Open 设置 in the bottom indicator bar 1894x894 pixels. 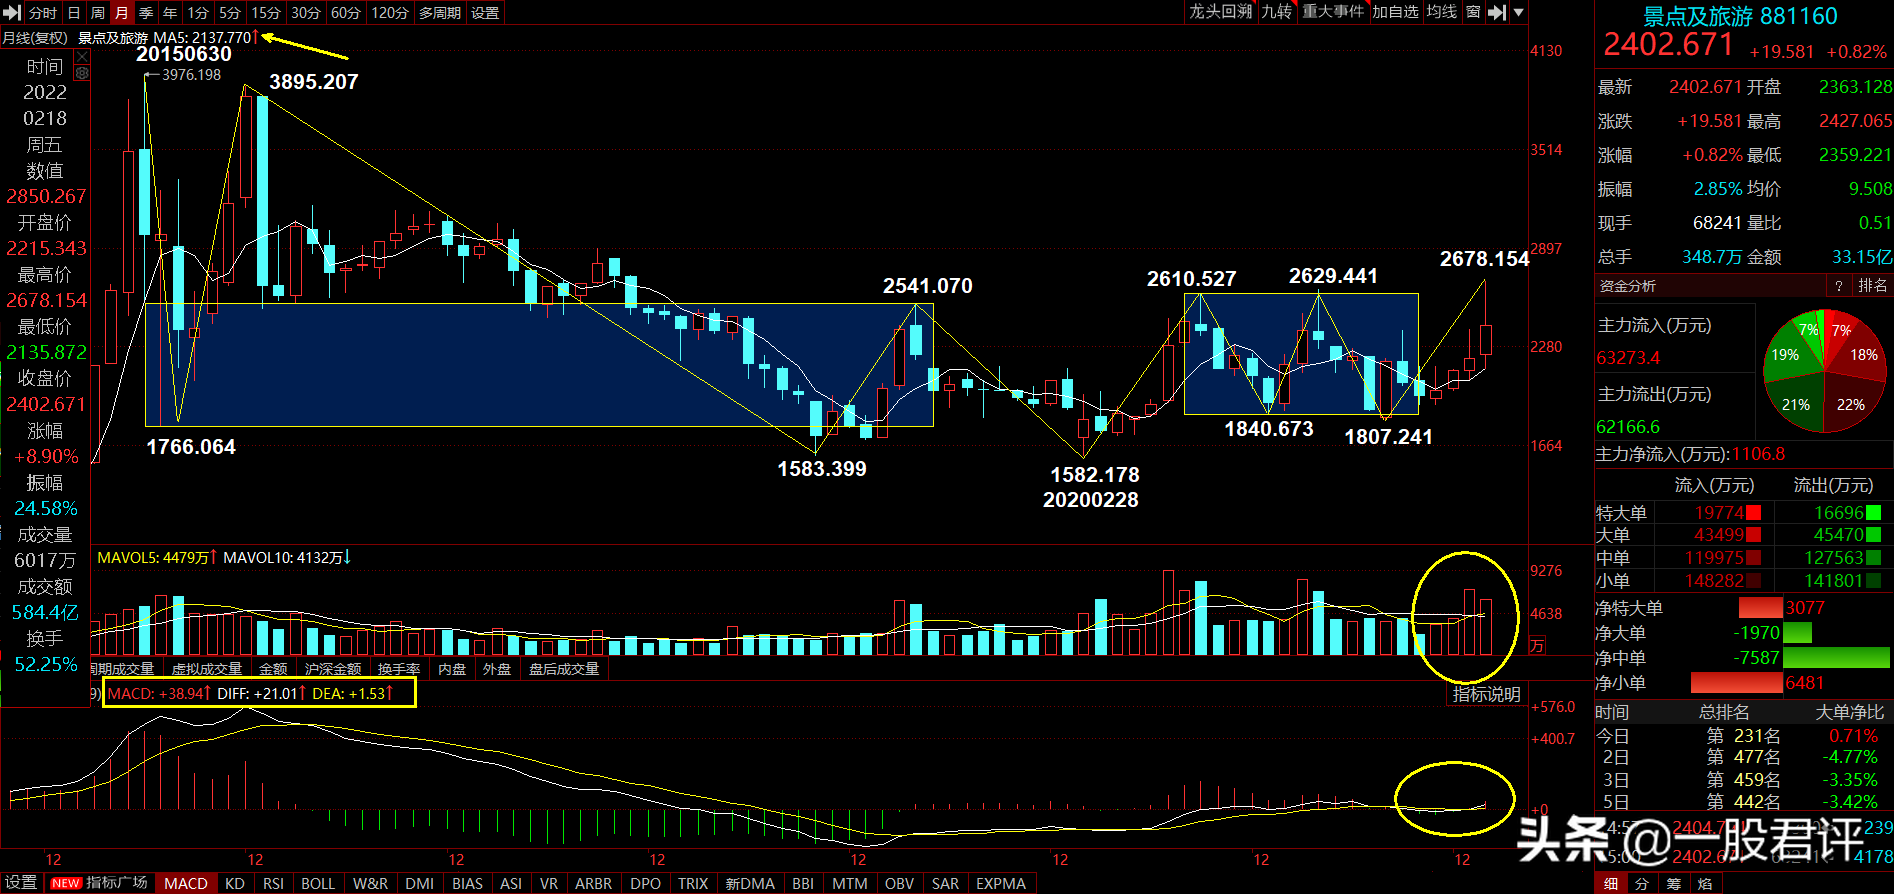(x=21, y=883)
